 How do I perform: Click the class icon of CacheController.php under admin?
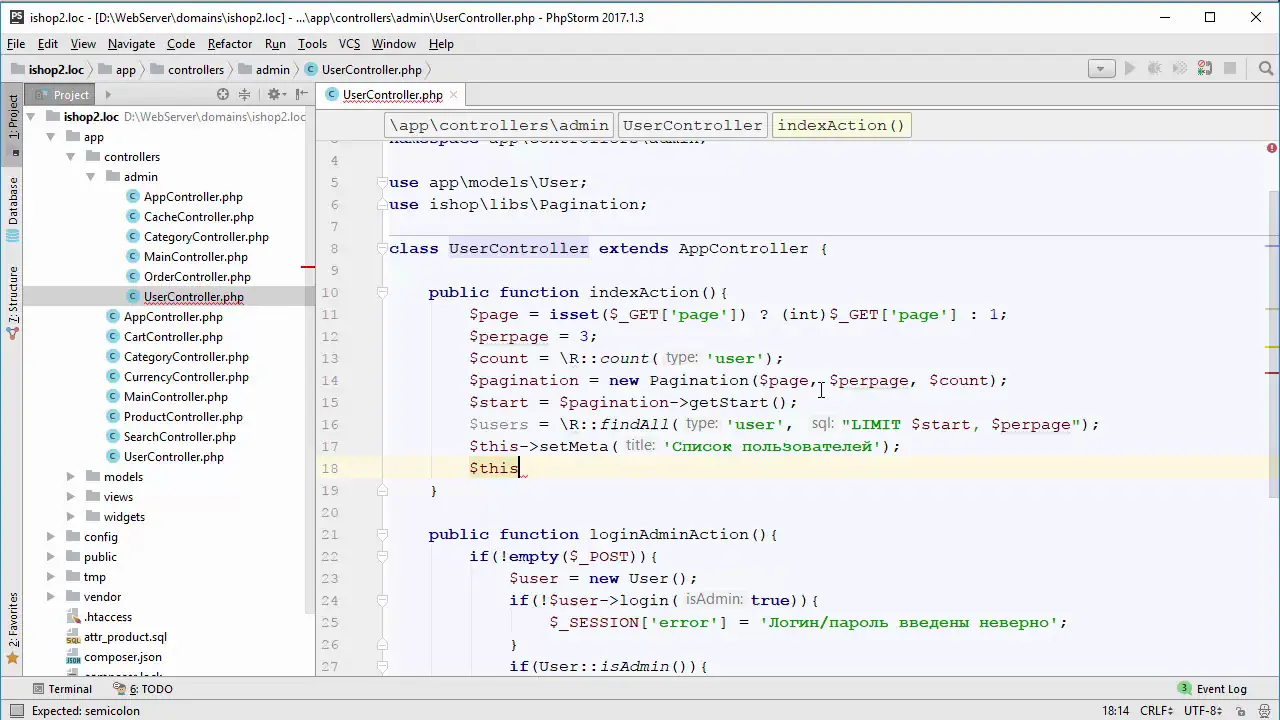coord(133,217)
